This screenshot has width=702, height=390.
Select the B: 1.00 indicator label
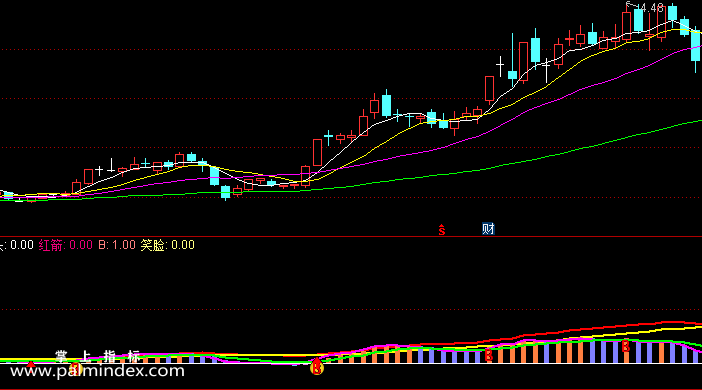click(x=117, y=245)
